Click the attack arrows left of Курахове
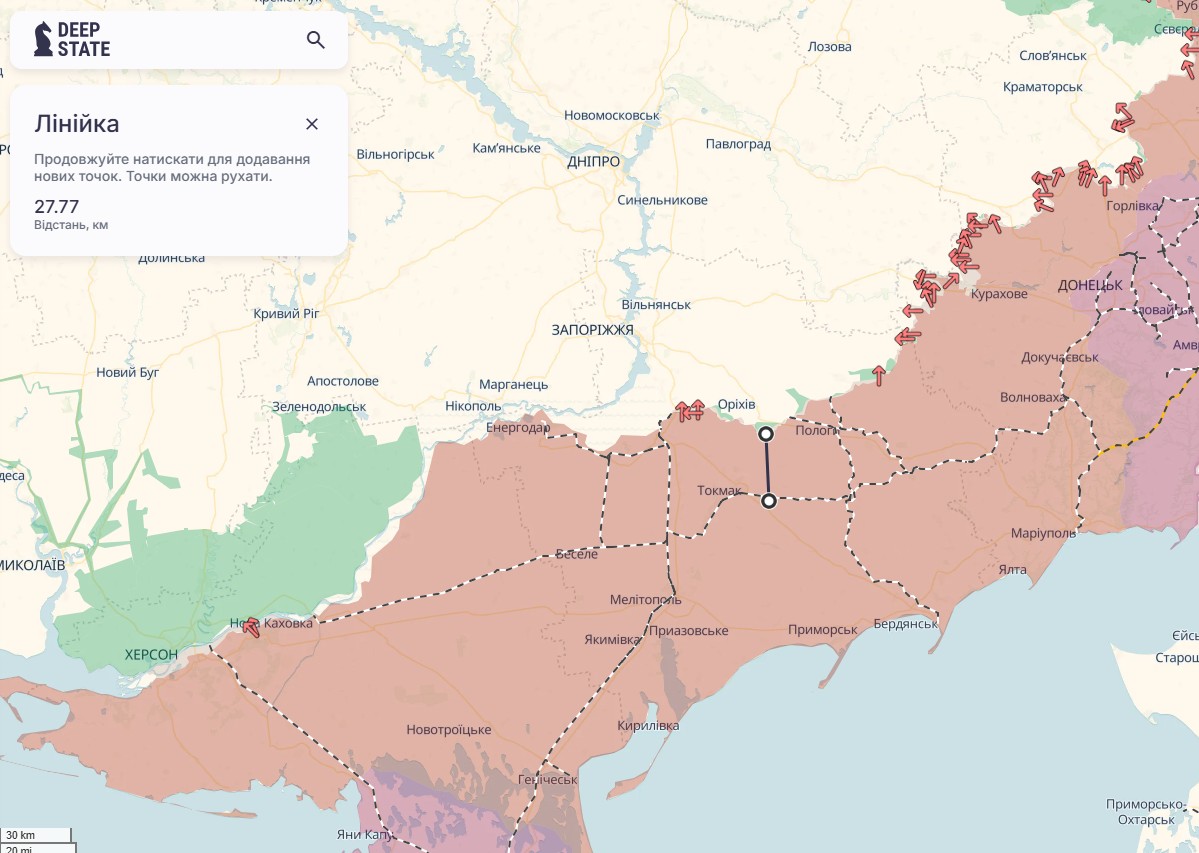This screenshot has width=1199, height=853. [x=928, y=288]
